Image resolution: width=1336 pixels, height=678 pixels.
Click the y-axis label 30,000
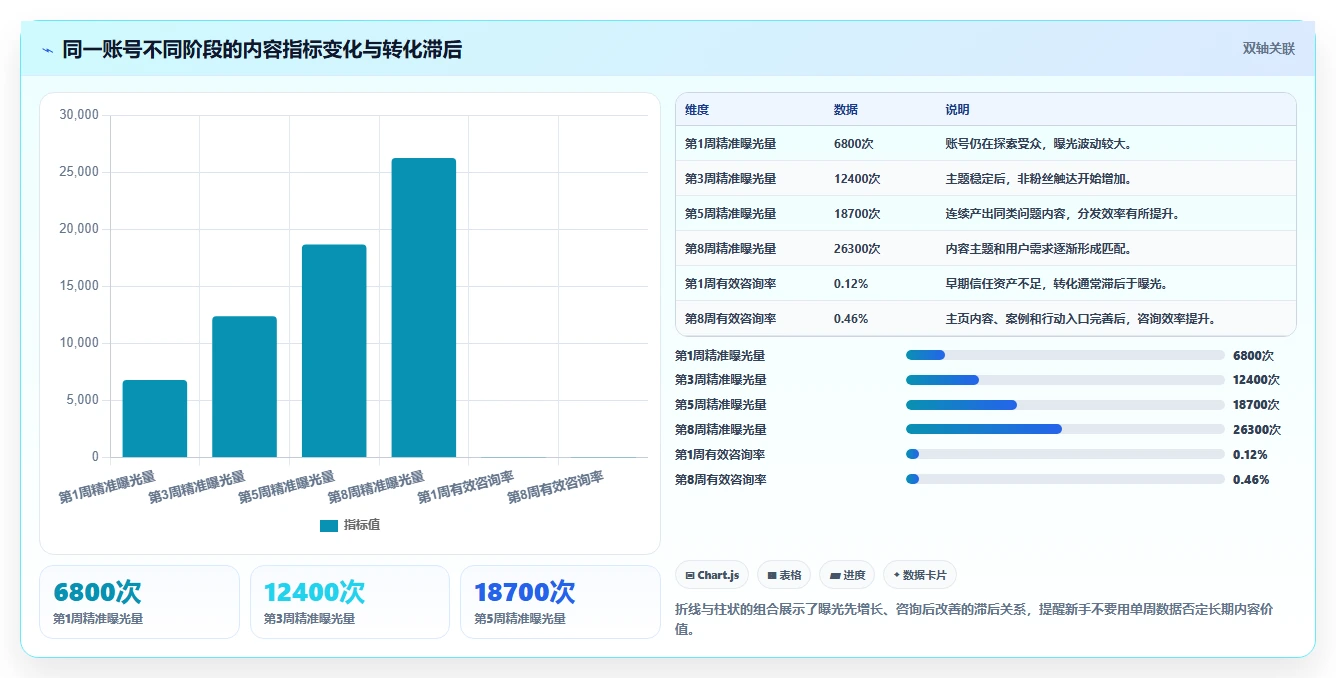pyautogui.click(x=79, y=115)
